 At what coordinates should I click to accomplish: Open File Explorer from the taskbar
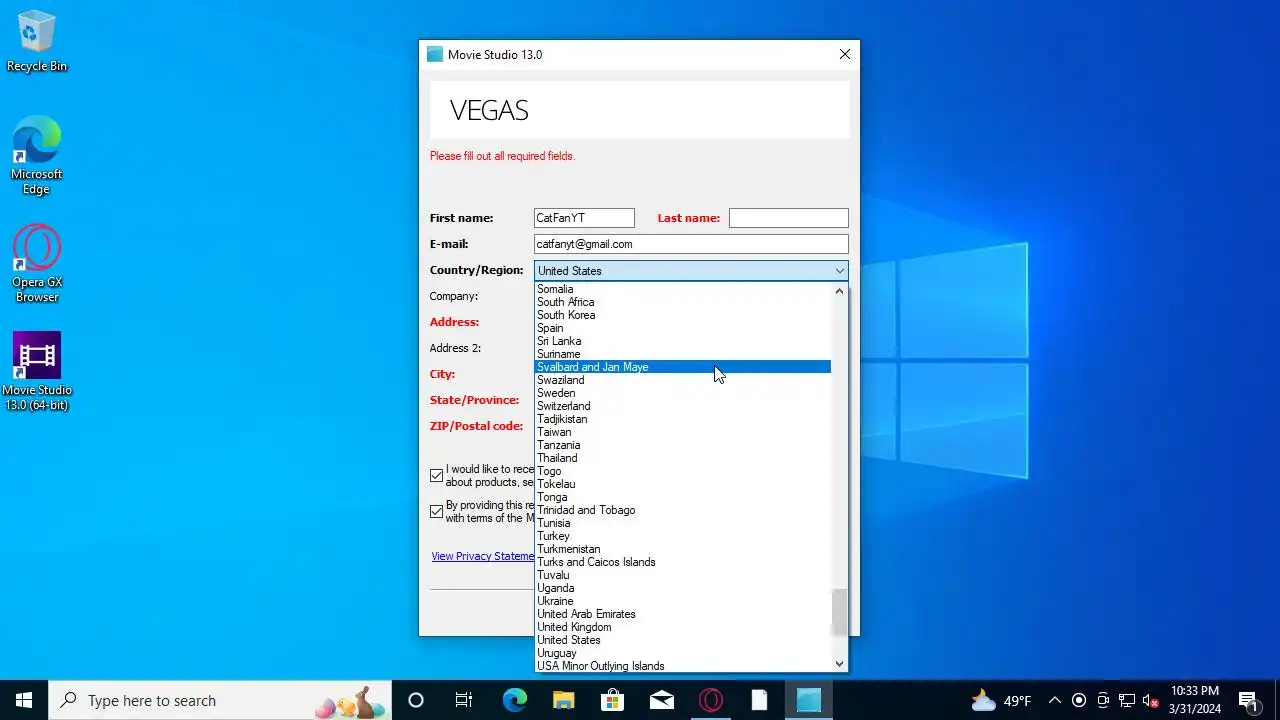[564, 700]
